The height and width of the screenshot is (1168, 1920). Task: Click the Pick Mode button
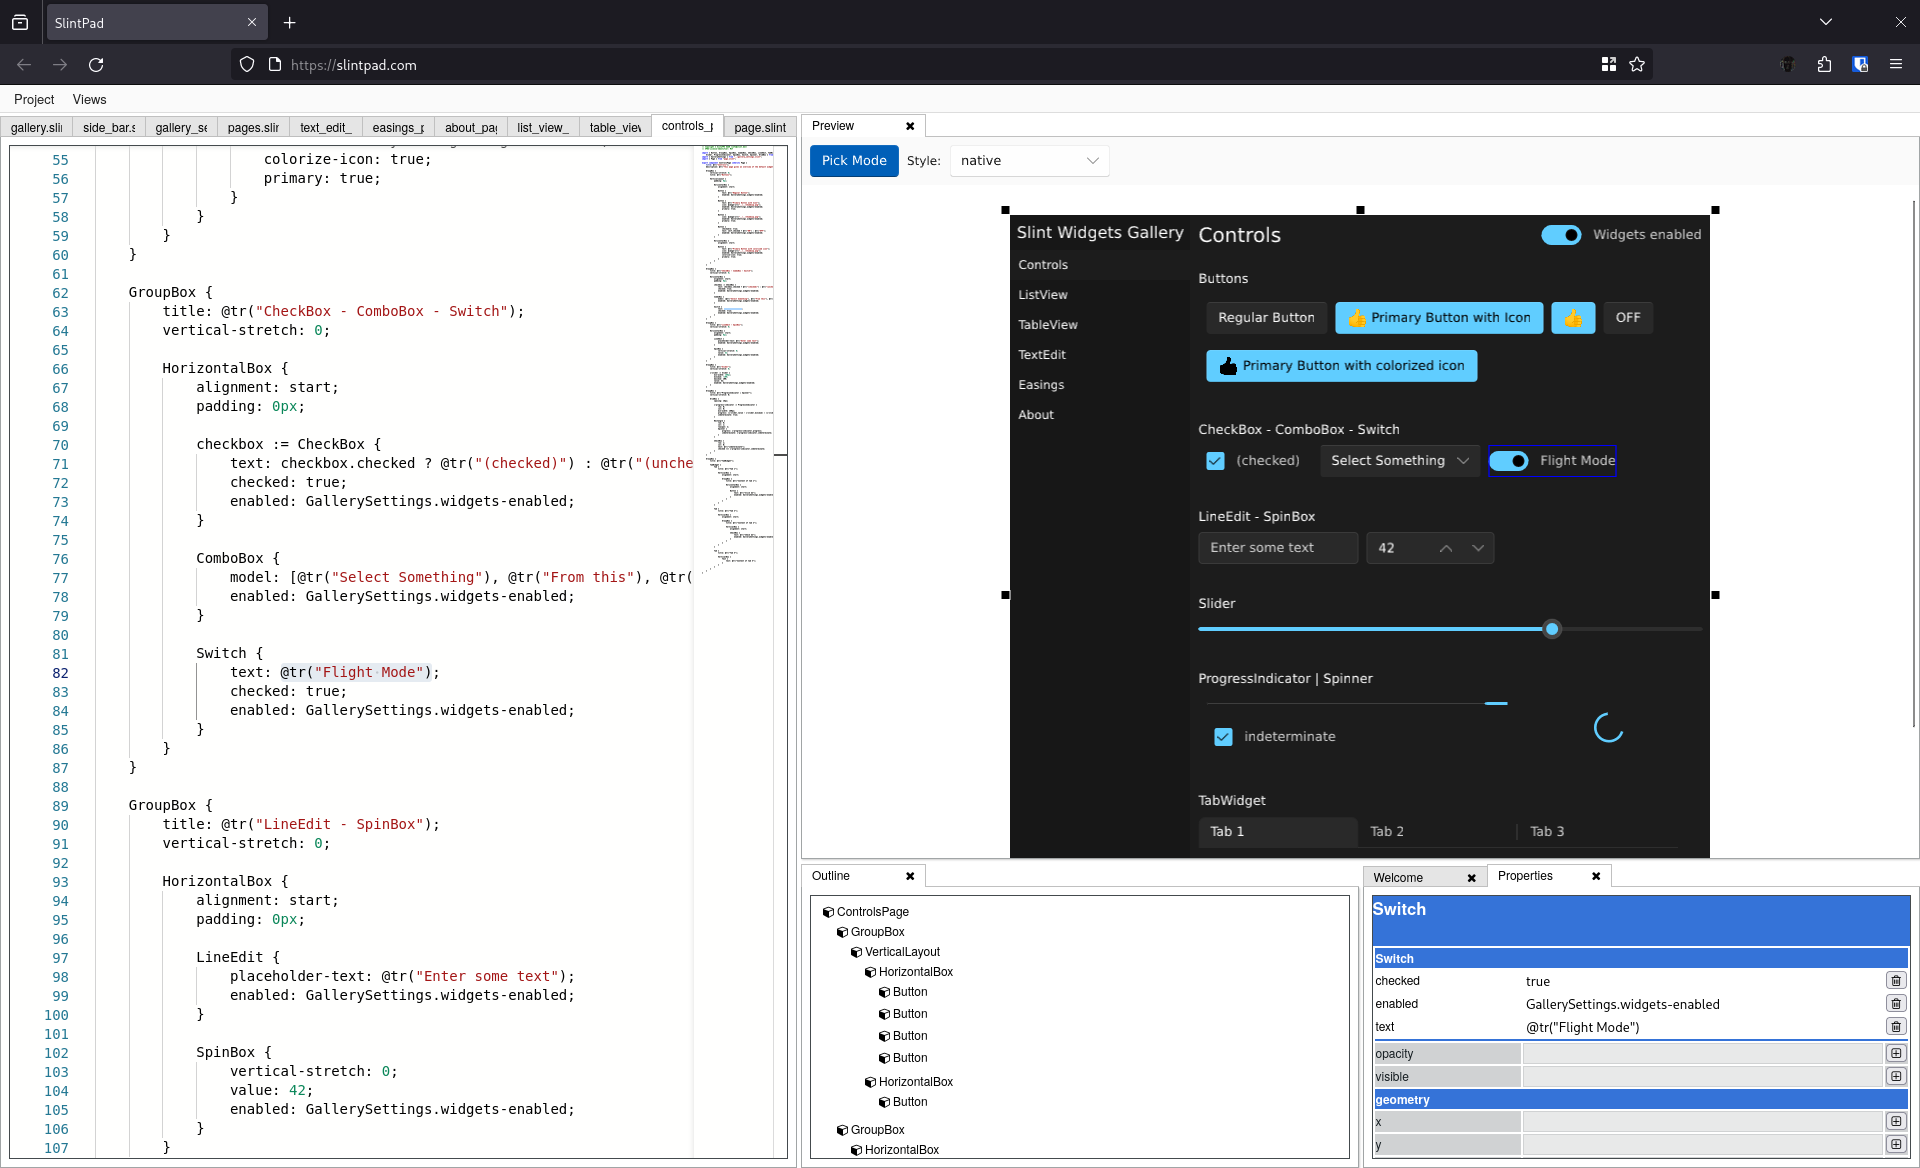click(x=854, y=161)
